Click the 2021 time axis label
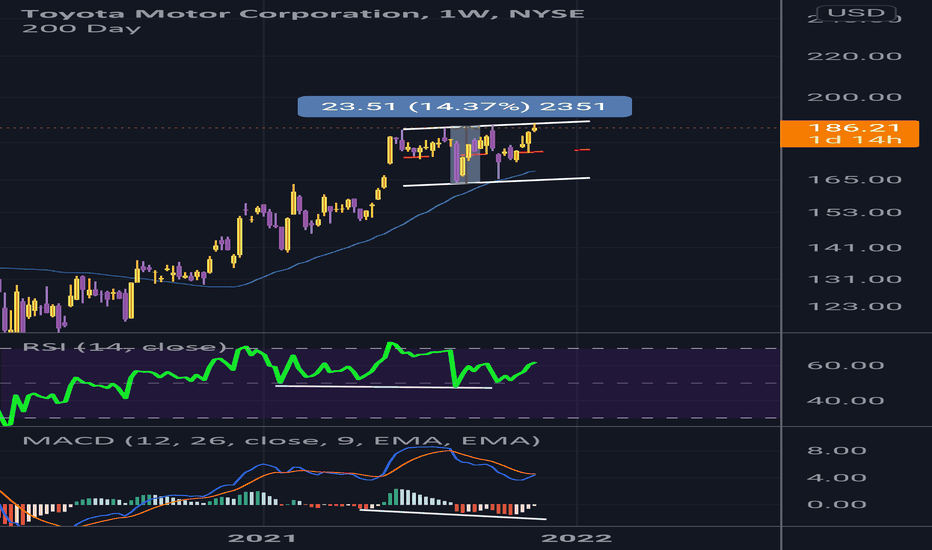 (262, 538)
